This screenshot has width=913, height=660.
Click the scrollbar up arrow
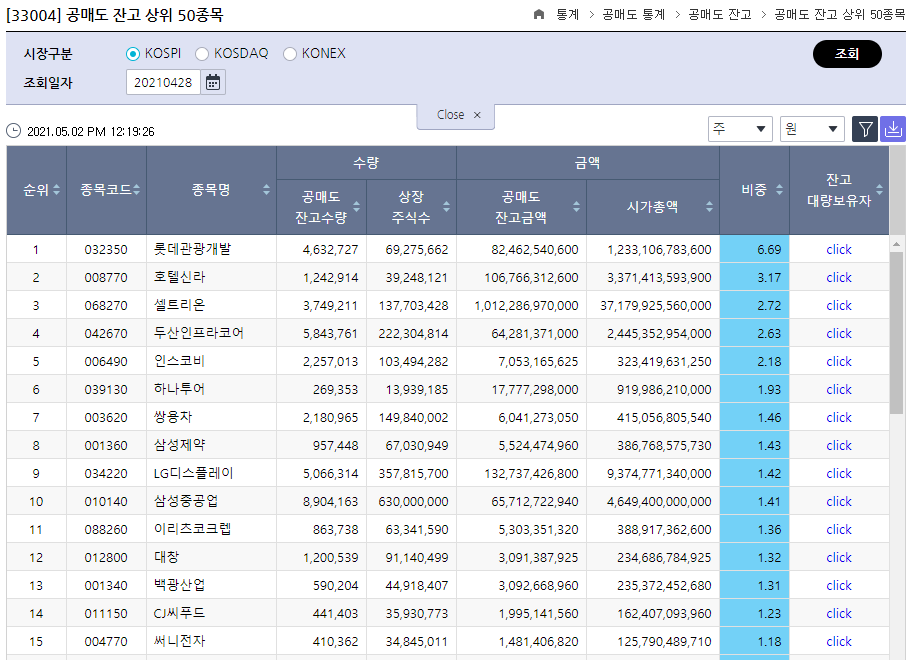pyautogui.click(x=896, y=244)
